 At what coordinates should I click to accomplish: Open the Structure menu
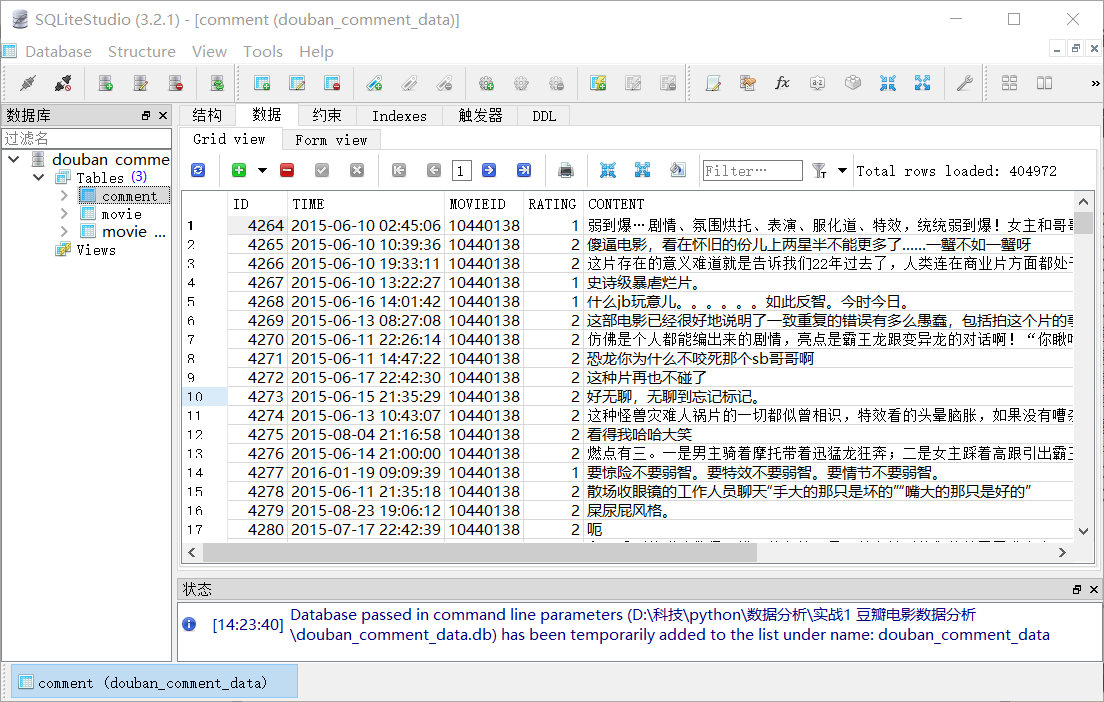pos(142,51)
